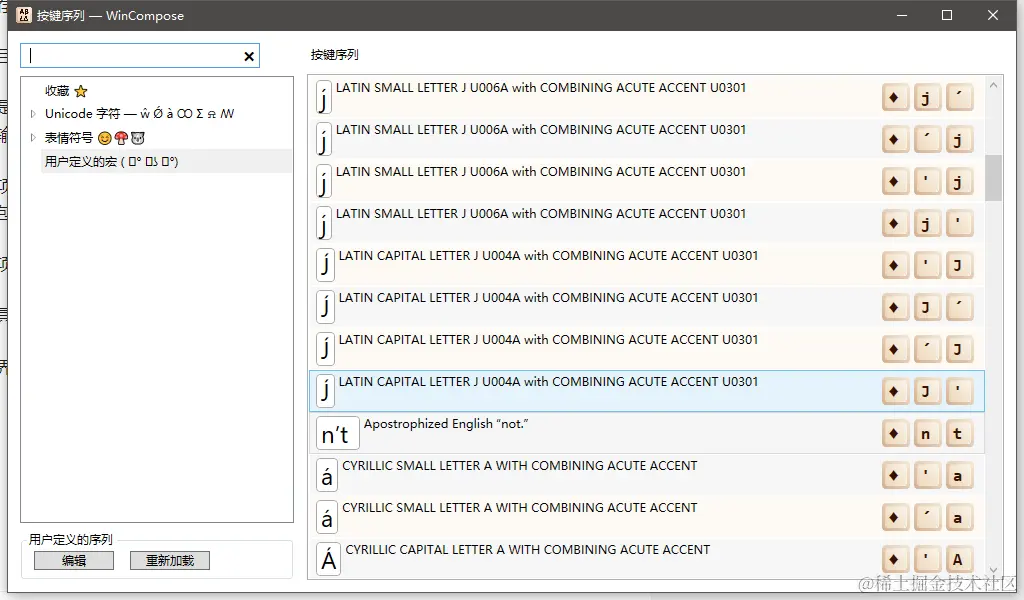Select the 表情符号 emoji category
The height and width of the screenshot is (600, 1024).
tap(95, 138)
